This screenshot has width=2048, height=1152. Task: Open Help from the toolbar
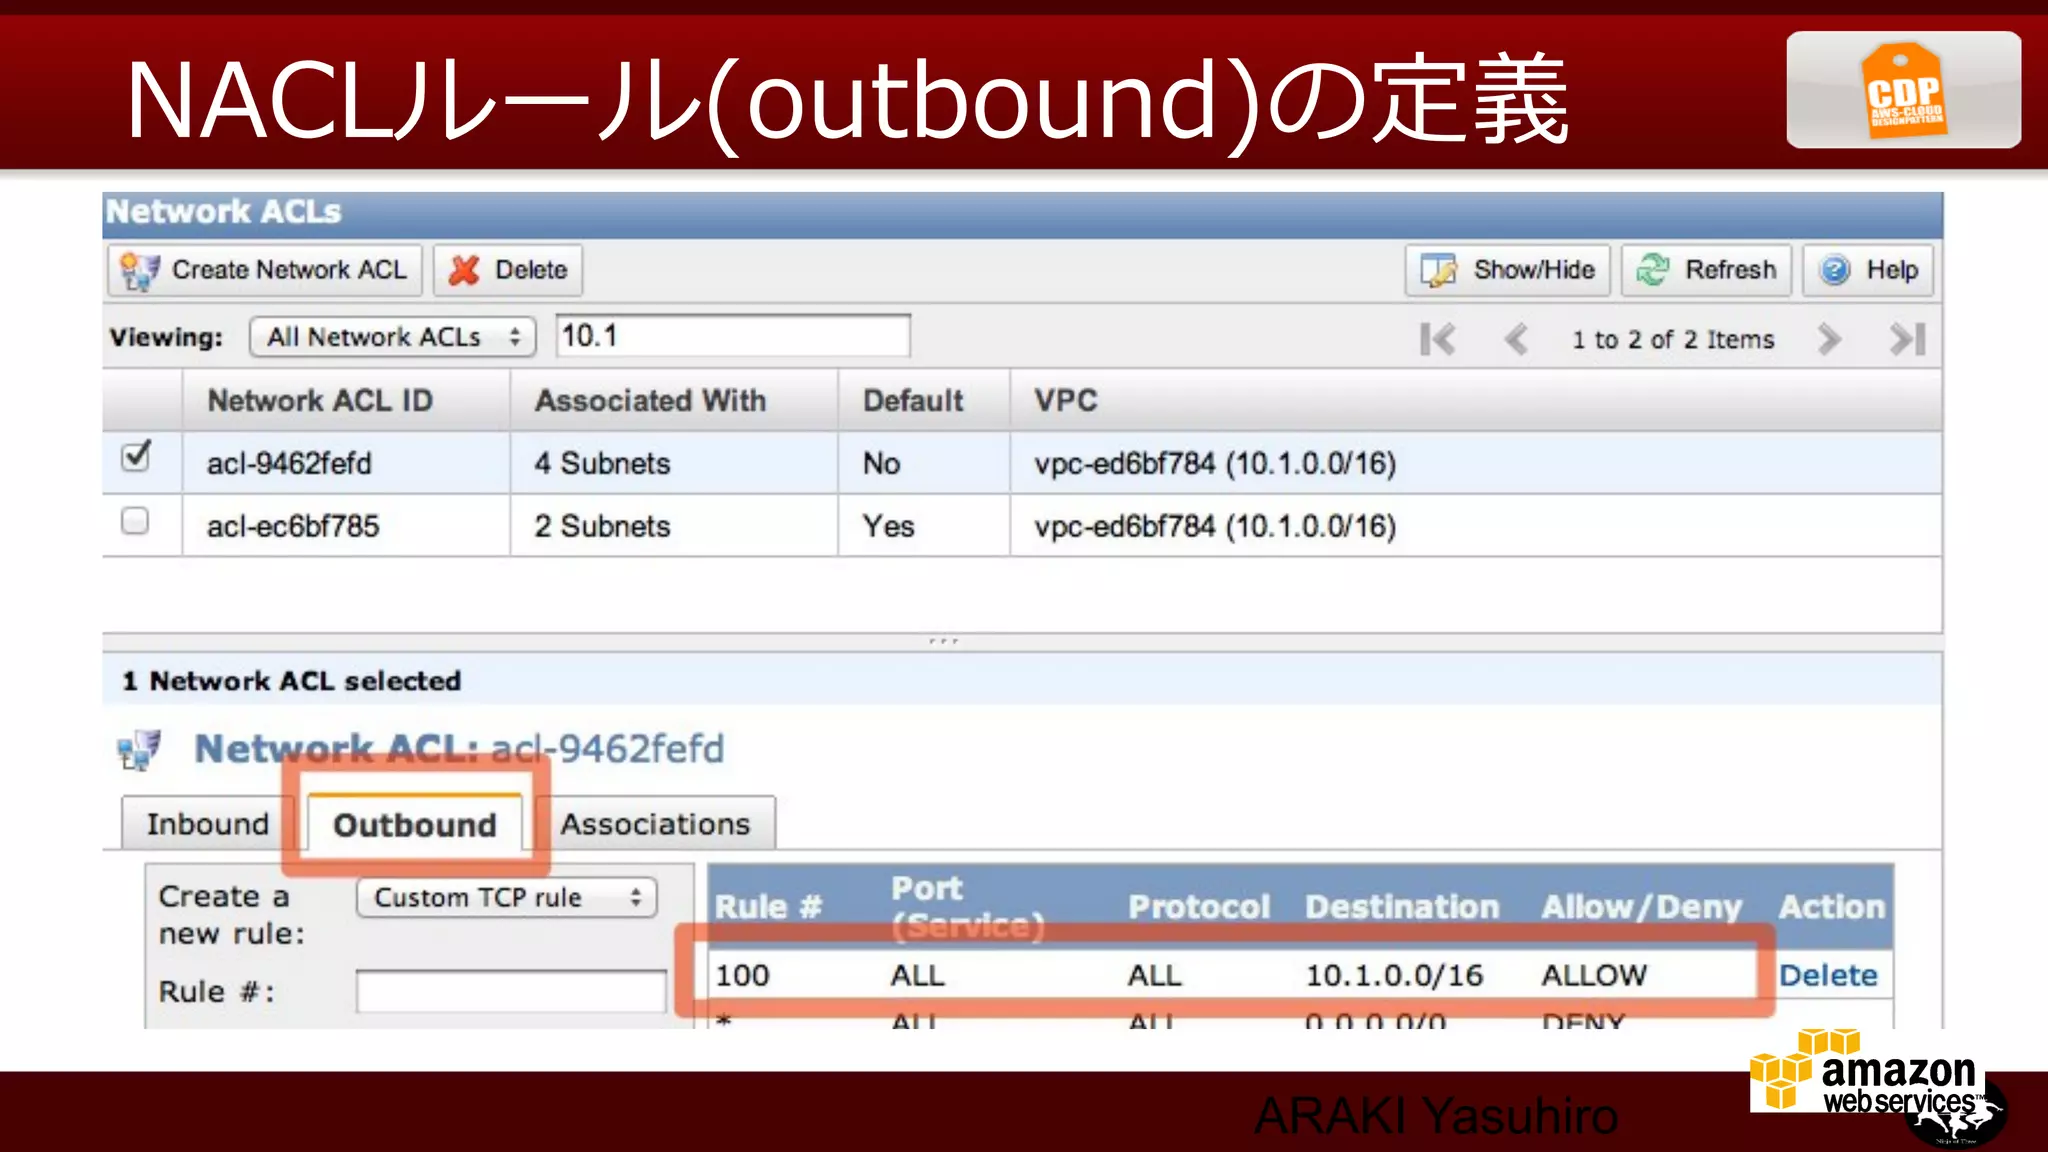pyautogui.click(x=1868, y=270)
